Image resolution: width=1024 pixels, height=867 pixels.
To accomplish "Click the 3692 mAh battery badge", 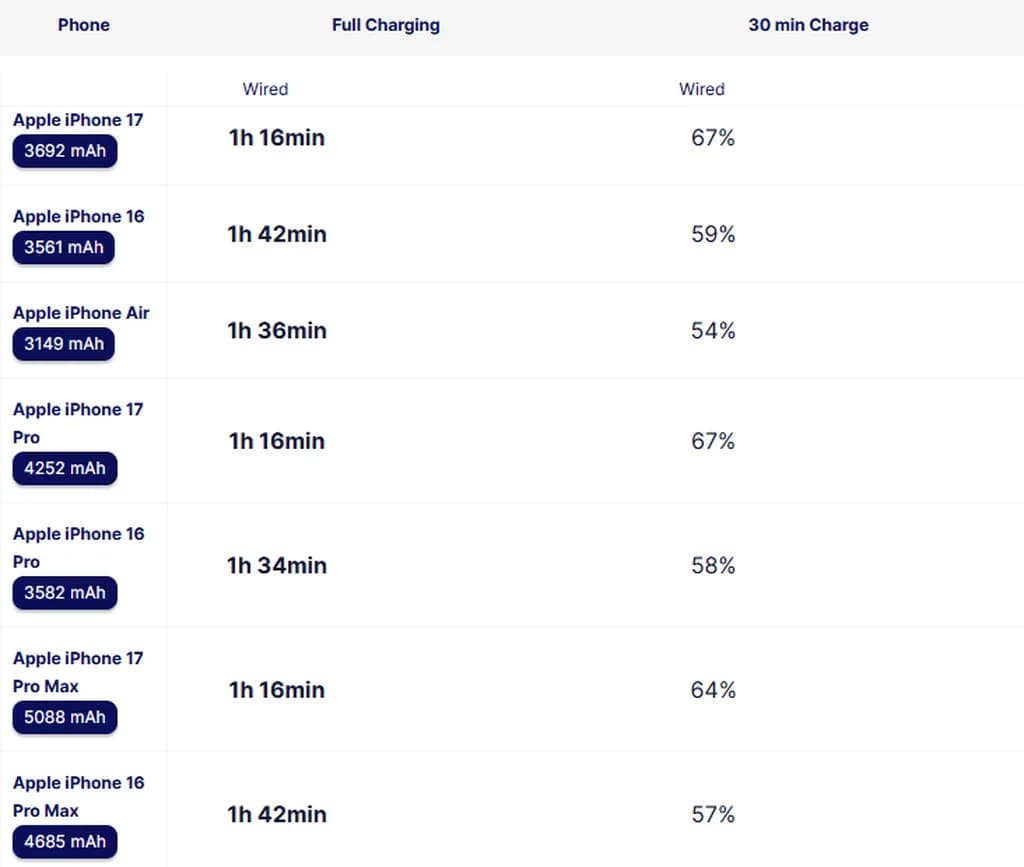I will click(x=64, y=152).
